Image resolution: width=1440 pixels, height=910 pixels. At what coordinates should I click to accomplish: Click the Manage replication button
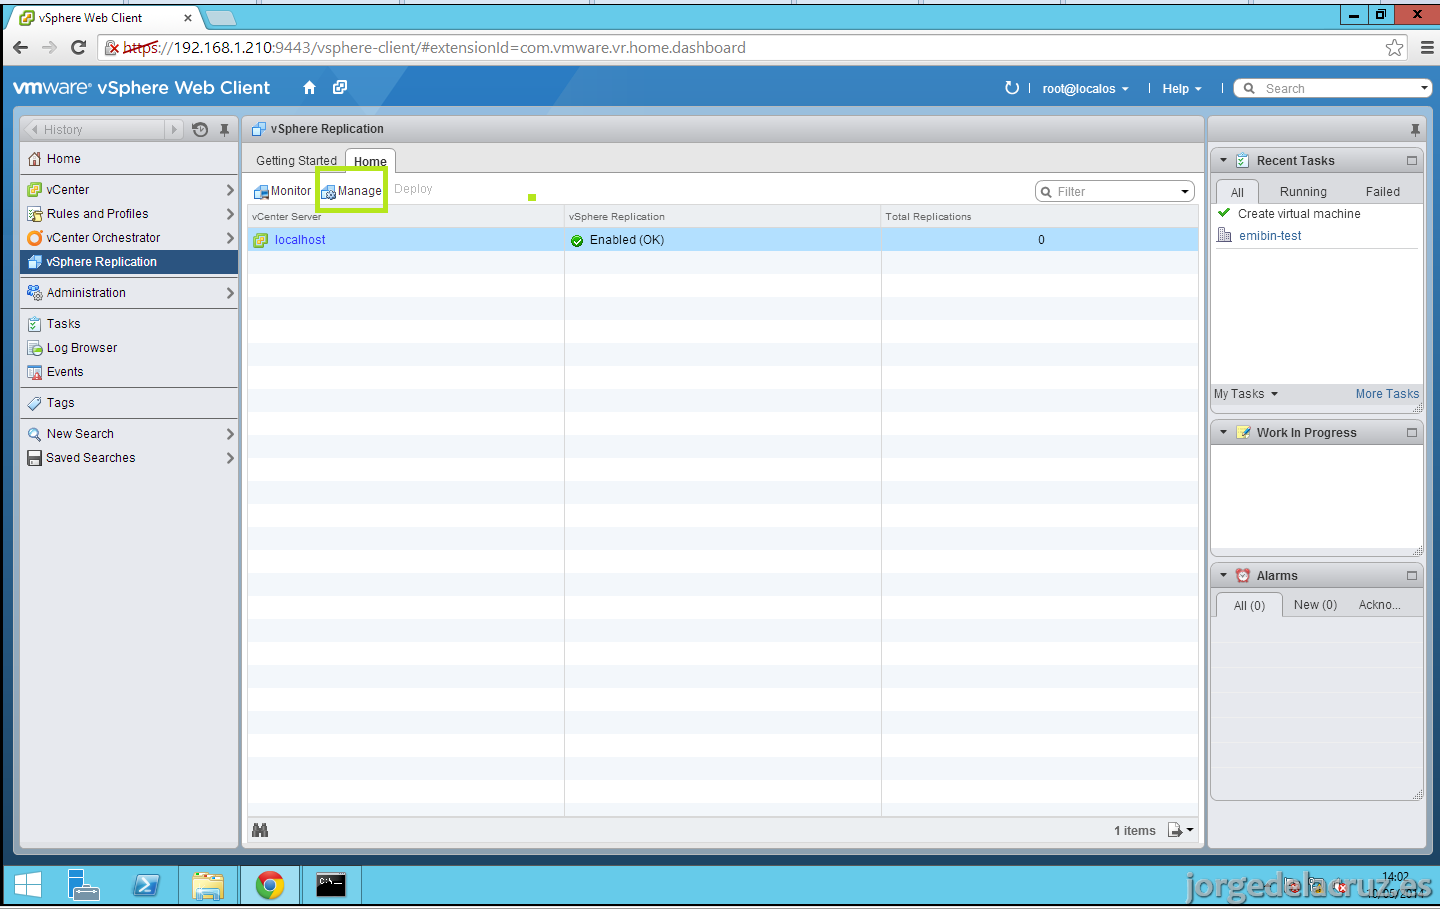click(x=352, y=191)
